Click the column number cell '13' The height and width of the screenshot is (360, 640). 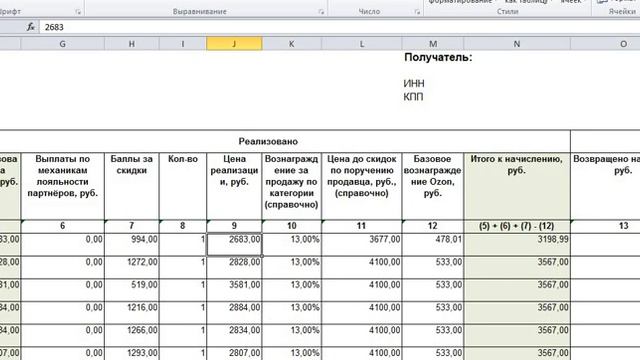[605, 226]
